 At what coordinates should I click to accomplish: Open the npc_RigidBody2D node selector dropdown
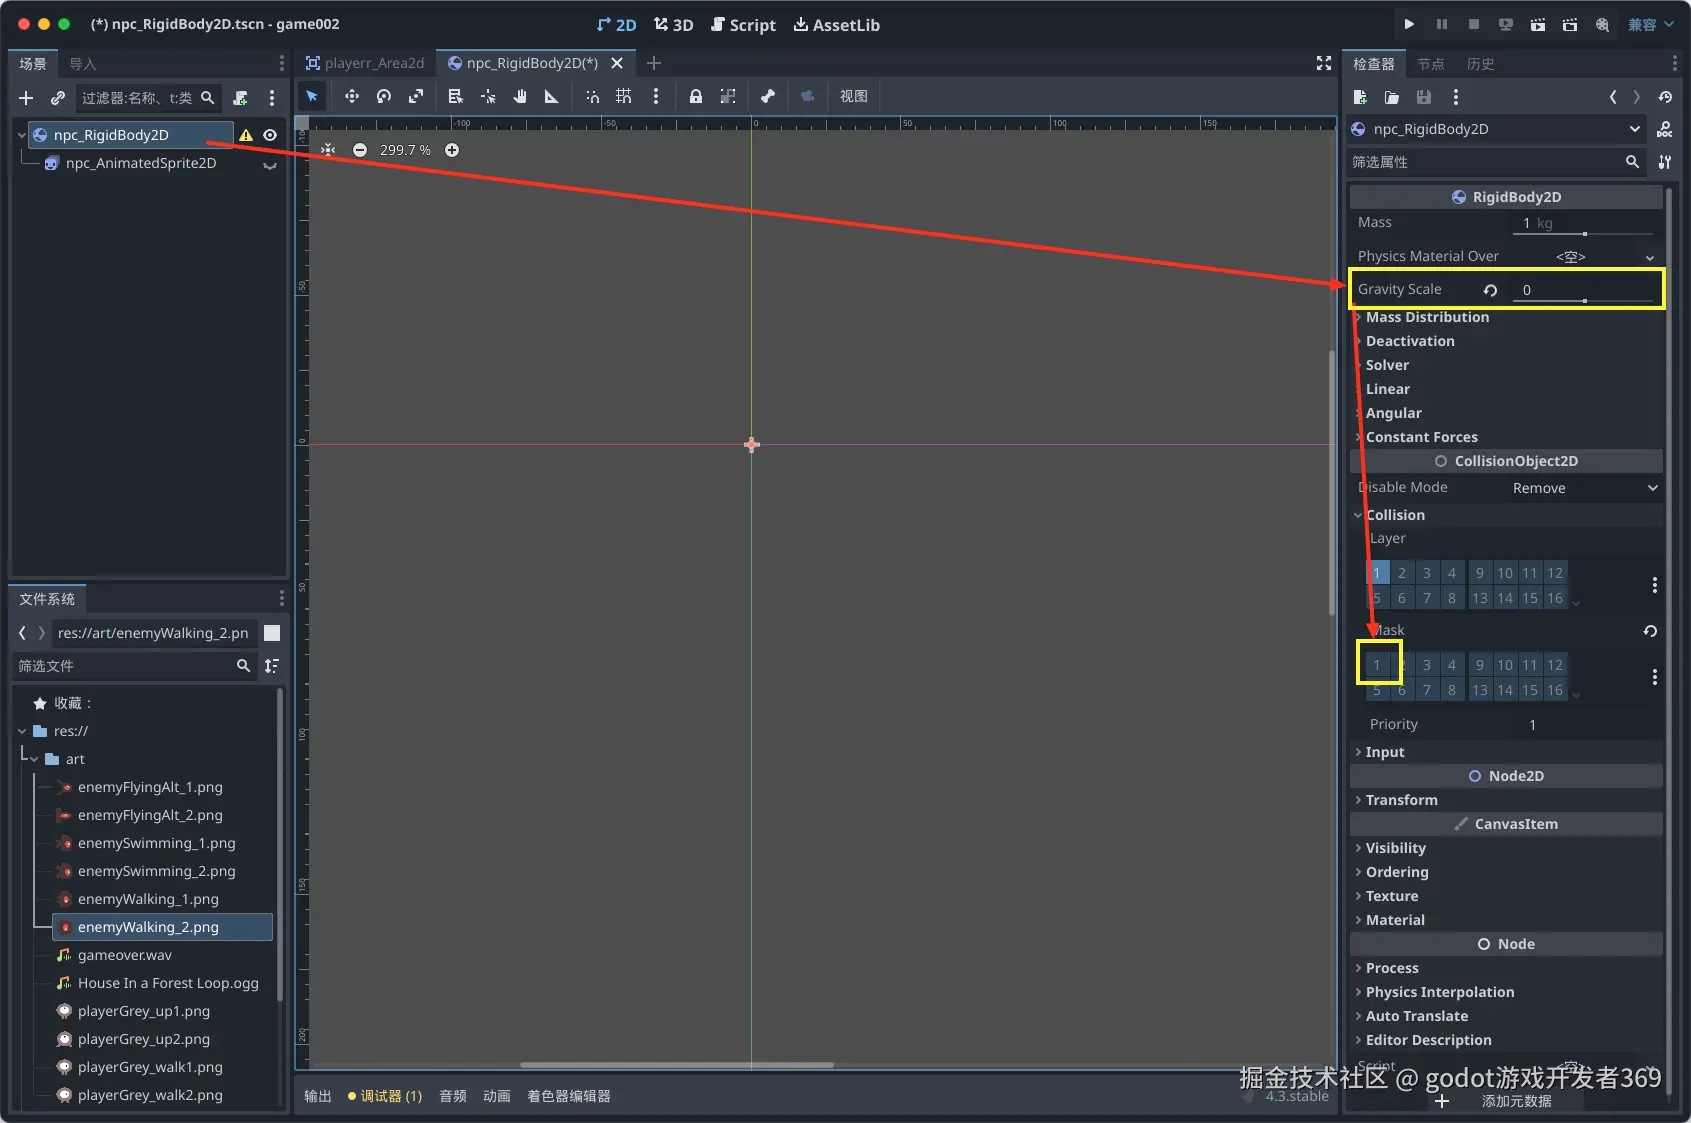tap(1496, 129)
